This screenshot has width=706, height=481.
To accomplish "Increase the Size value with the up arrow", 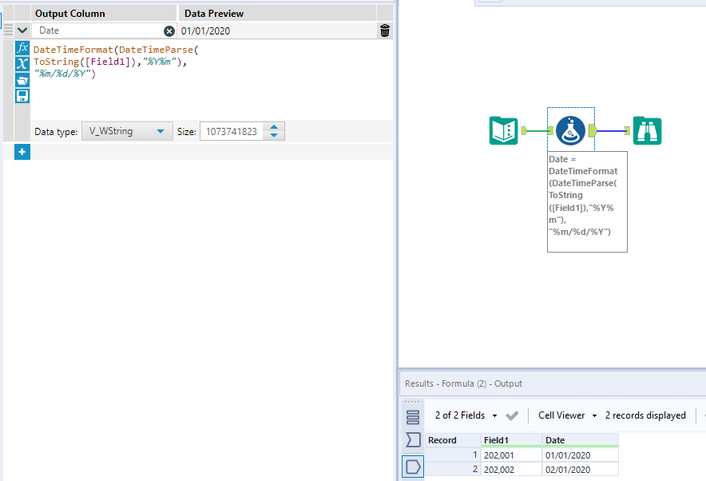I will pos(274,127).
